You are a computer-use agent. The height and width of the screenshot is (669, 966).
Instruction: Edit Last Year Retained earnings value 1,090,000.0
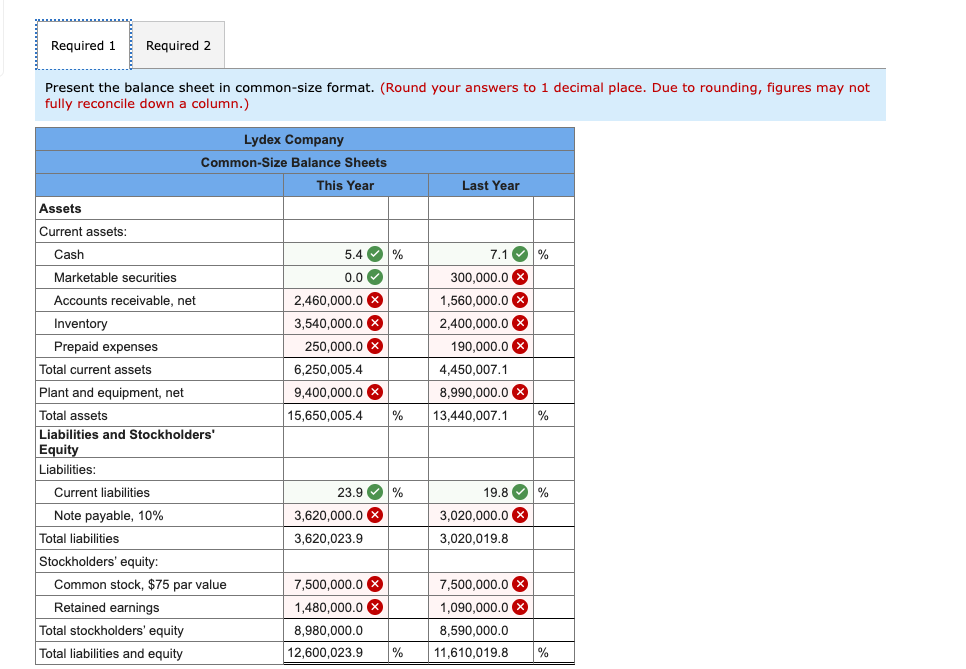[481, 607]
